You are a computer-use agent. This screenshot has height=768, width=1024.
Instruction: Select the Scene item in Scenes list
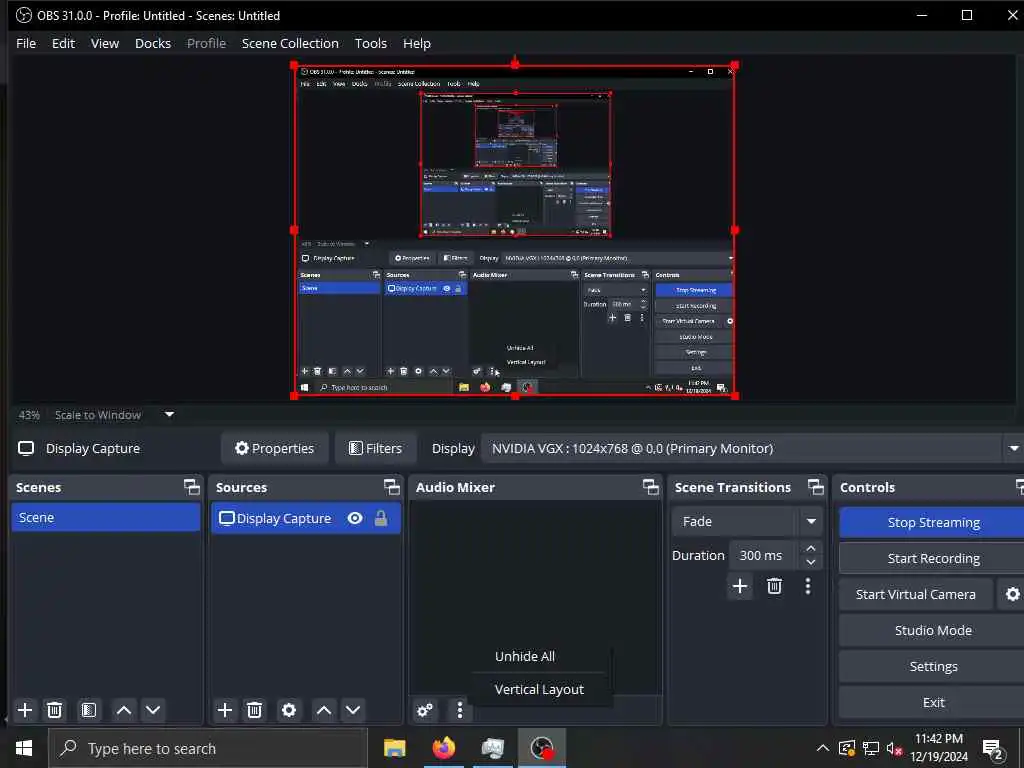click(106, 517)
